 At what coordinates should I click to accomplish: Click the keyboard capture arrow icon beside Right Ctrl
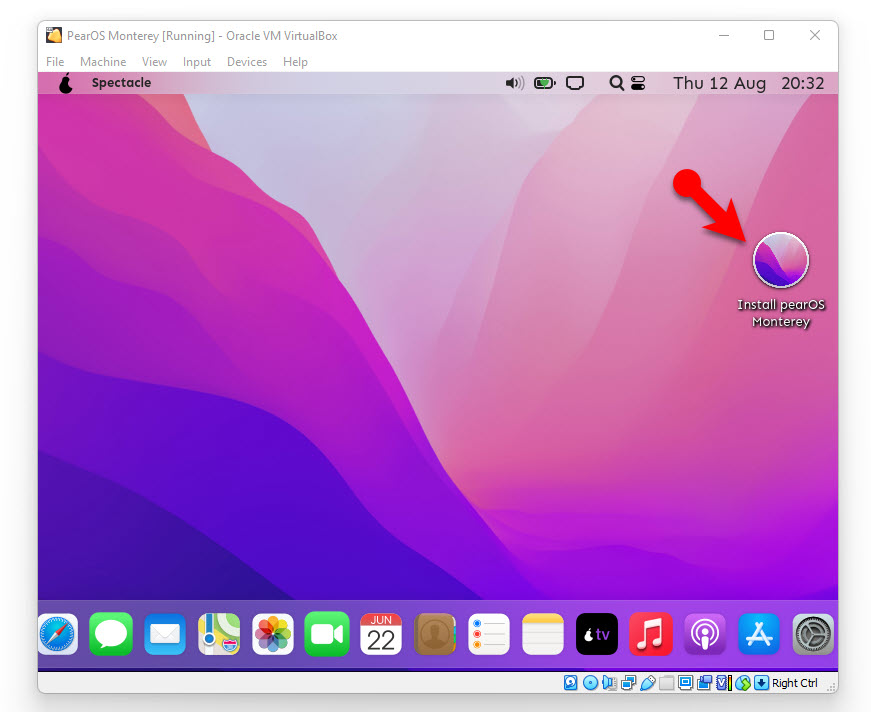coord(762,683)
